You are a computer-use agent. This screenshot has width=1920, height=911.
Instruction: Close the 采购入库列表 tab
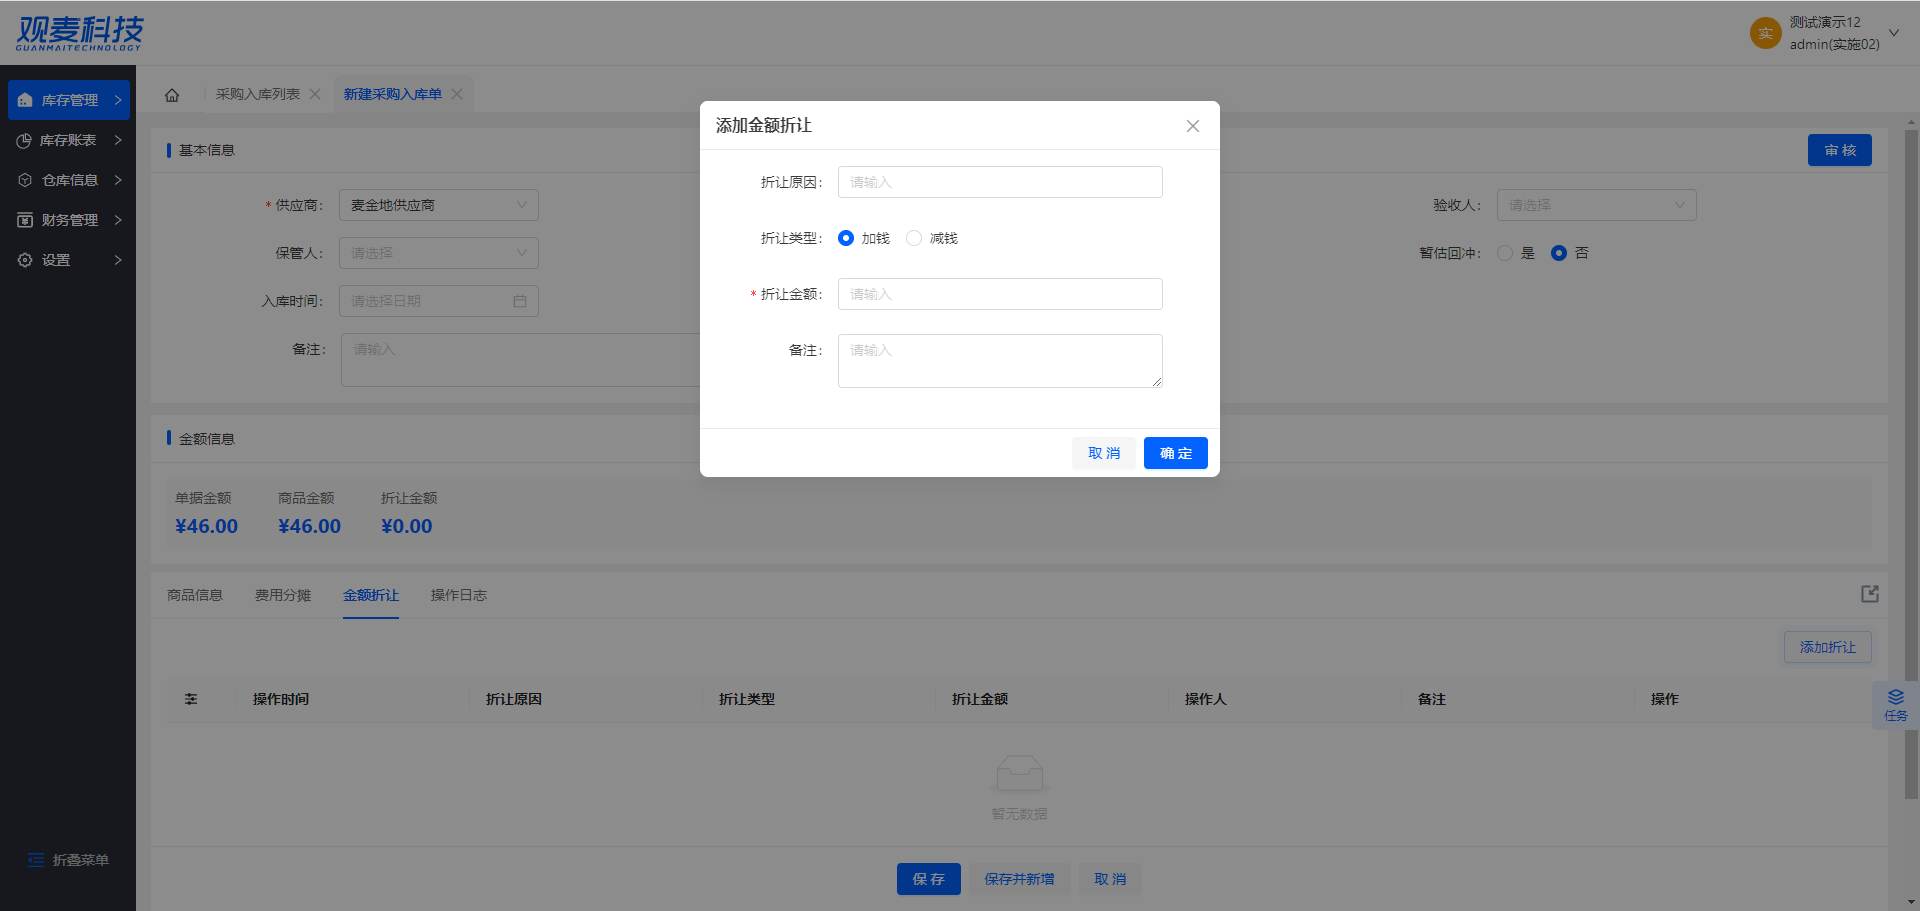315,94
